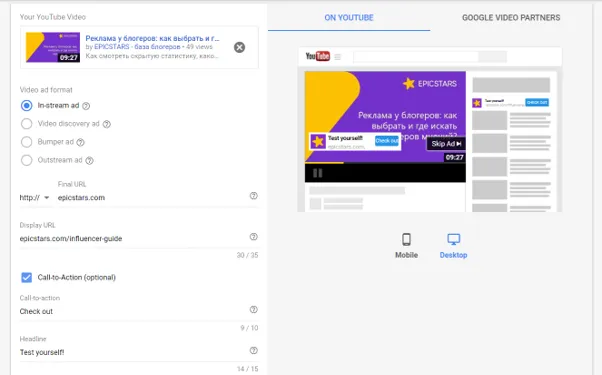
Task: Uncheck Call-to-Action (optional) checkbox
Action: click(x=26, y=277)
